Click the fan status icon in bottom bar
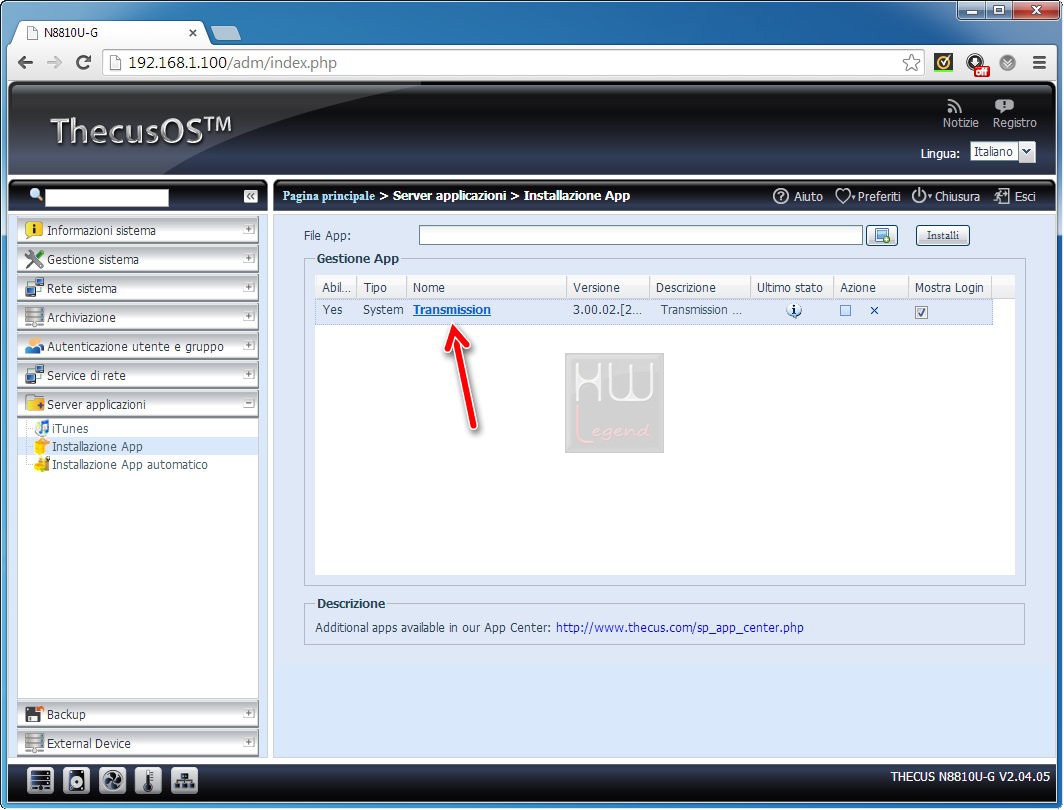Screen dimensions: 1064x810 112,781
